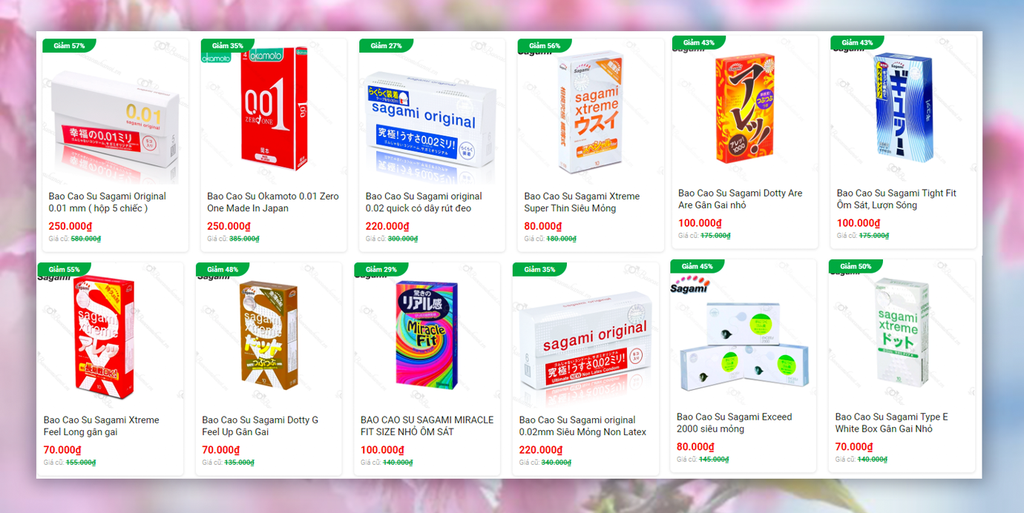This screenshot has height=513, width=1024.
Task: Click the Giảm 48% discount badge
Action: (223, 270)
